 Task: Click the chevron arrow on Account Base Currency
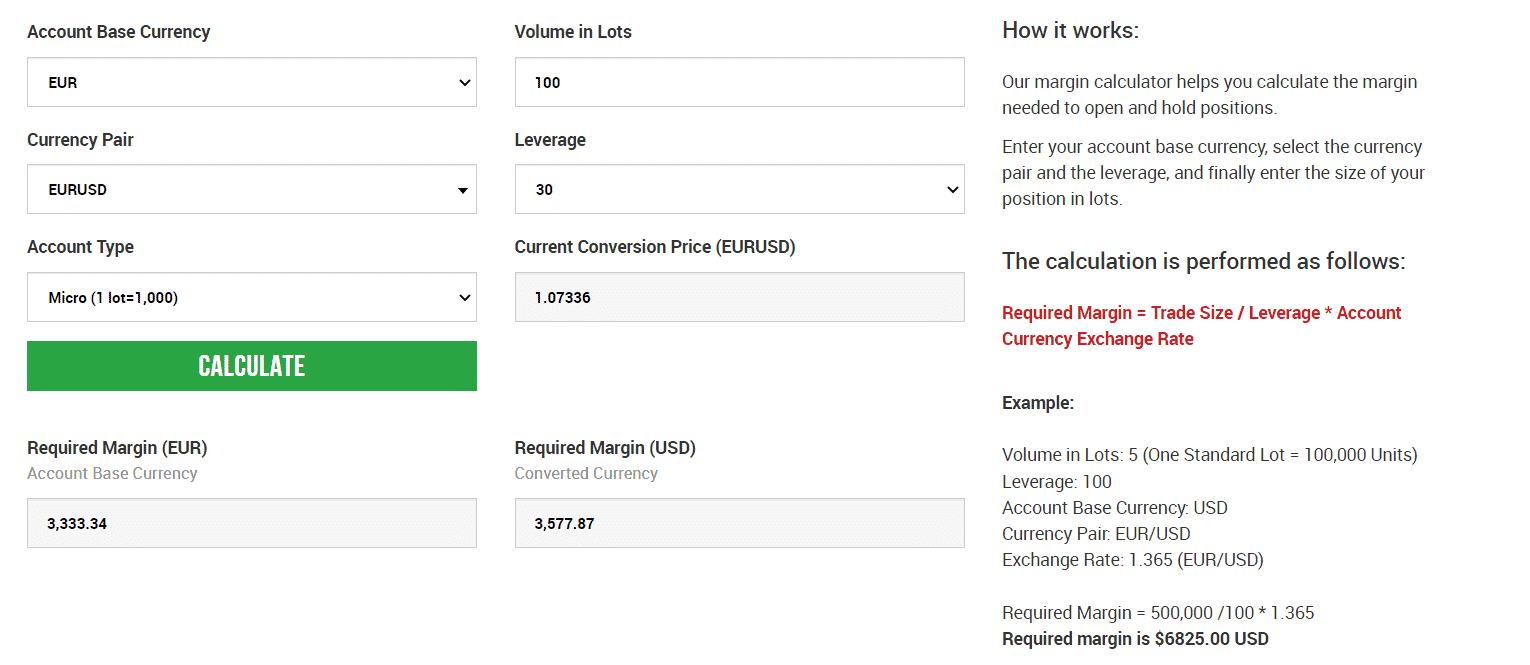point(464,83)
